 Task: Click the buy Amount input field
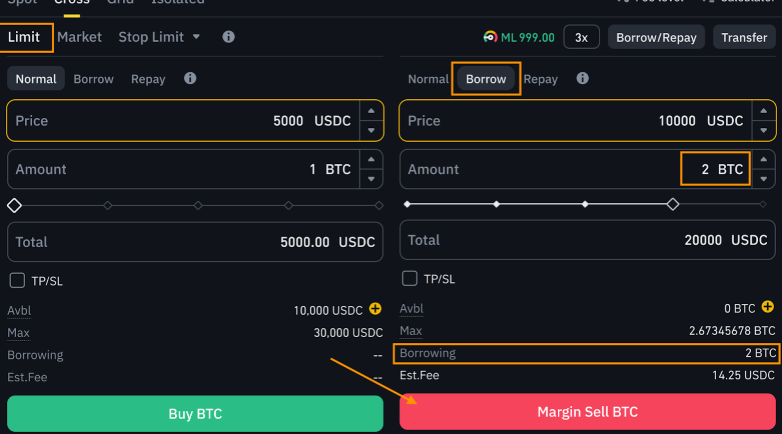coord(184,169)
